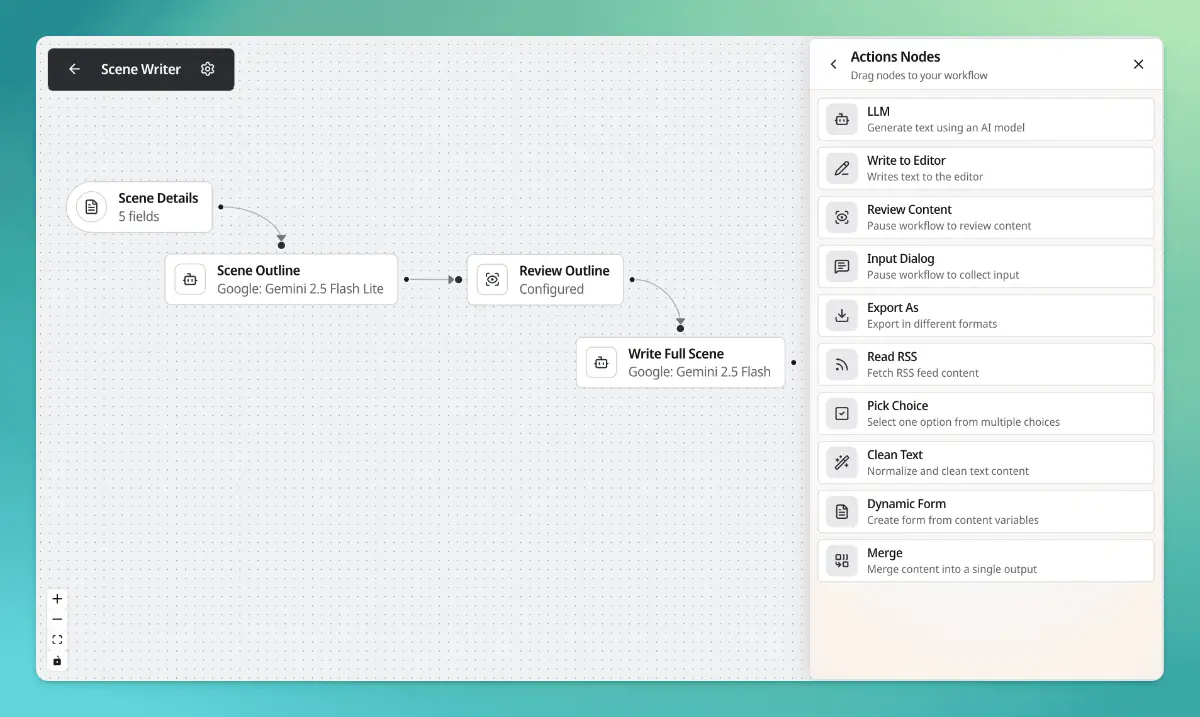Zoom in on the workflow canvas
Viewport: 1200px width, 717px height.
pos(57,599)
